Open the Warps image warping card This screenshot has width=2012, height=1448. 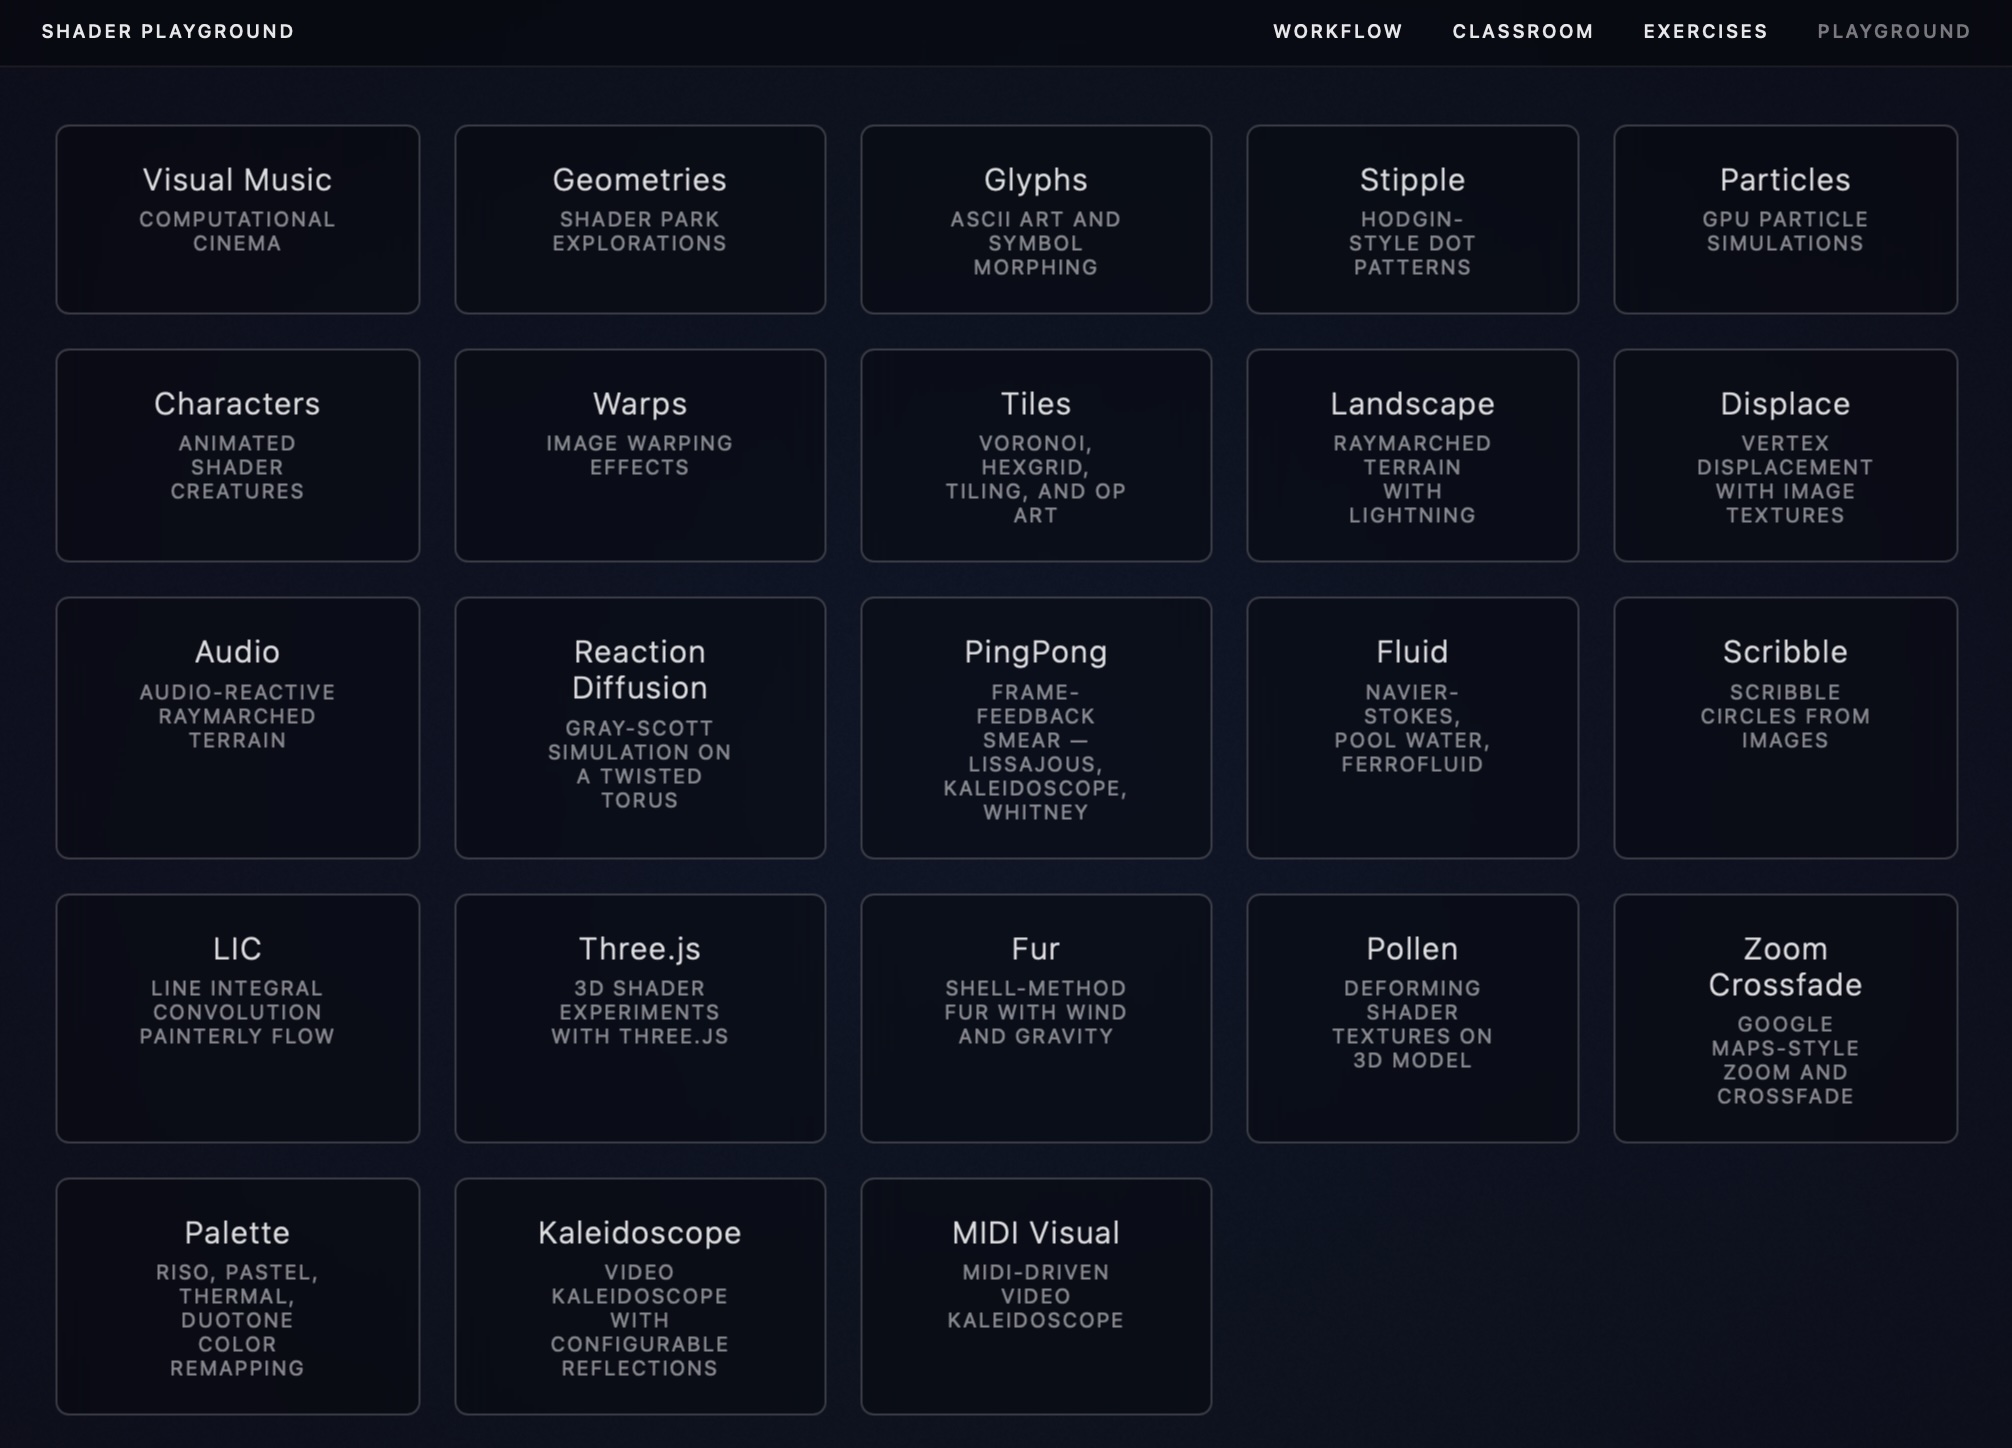[640, 455]
